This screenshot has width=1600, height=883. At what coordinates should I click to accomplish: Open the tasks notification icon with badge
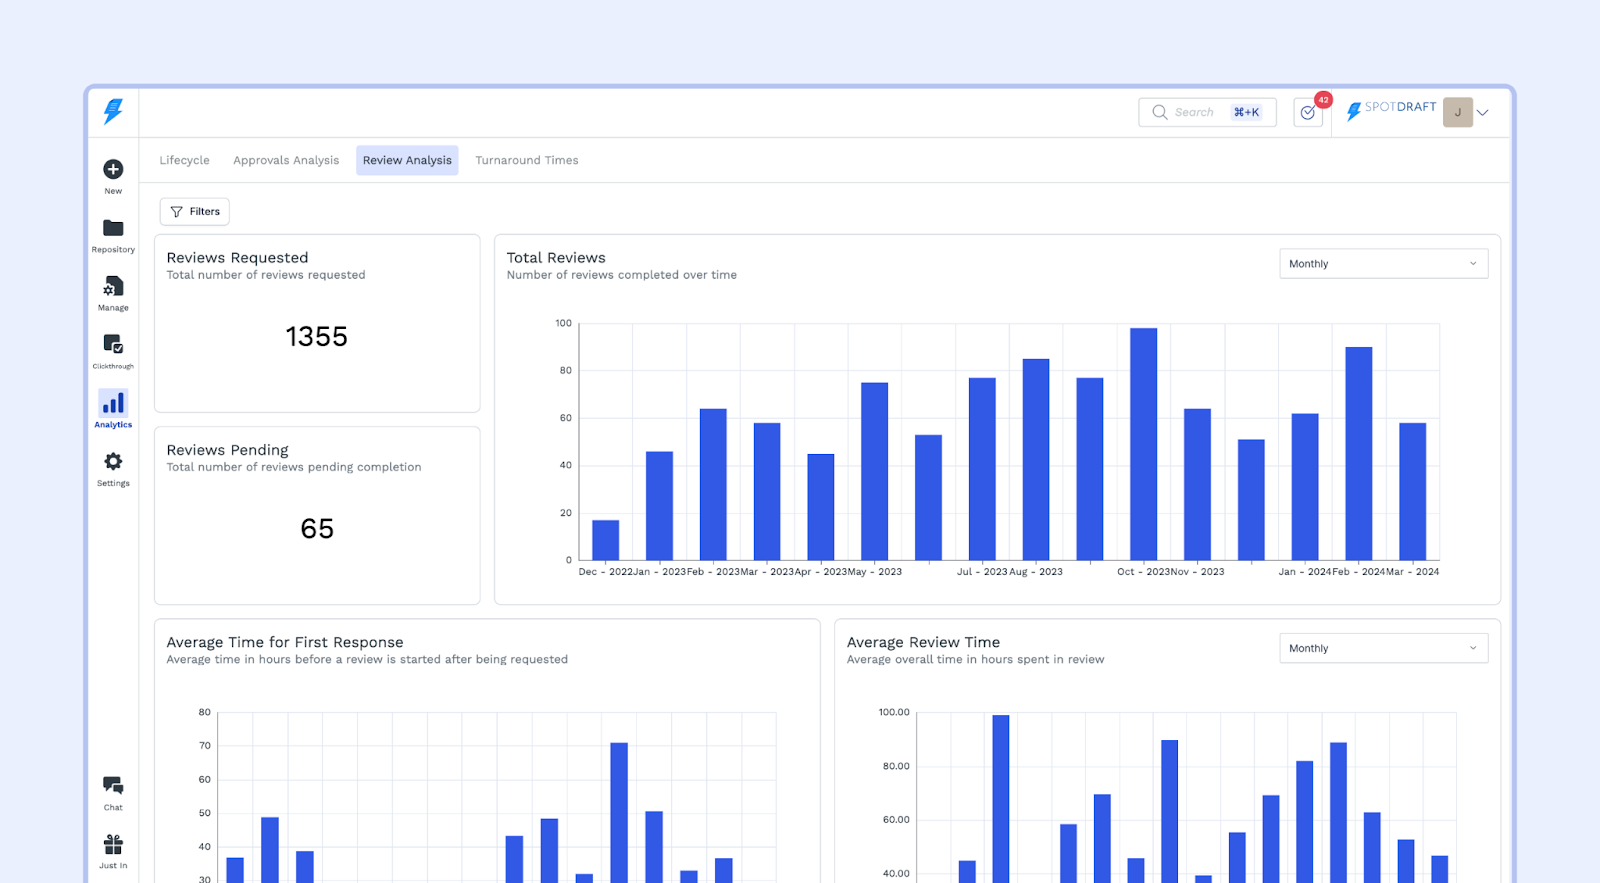pos(1308,112)
